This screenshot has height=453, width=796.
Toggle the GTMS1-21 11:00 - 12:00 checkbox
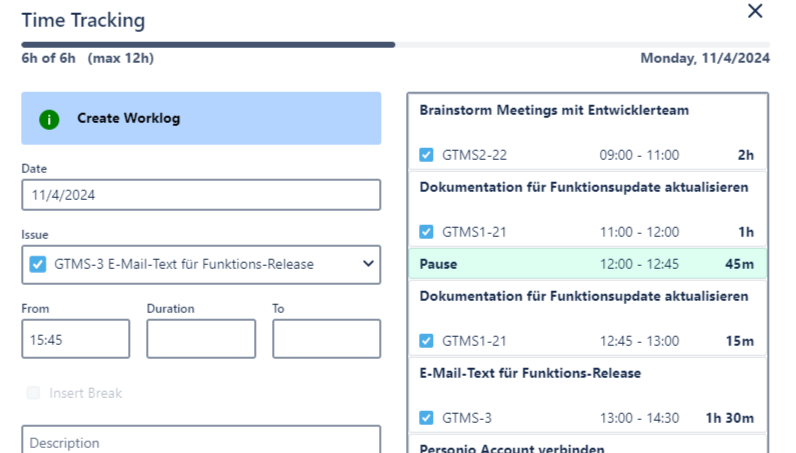[427, 232]
